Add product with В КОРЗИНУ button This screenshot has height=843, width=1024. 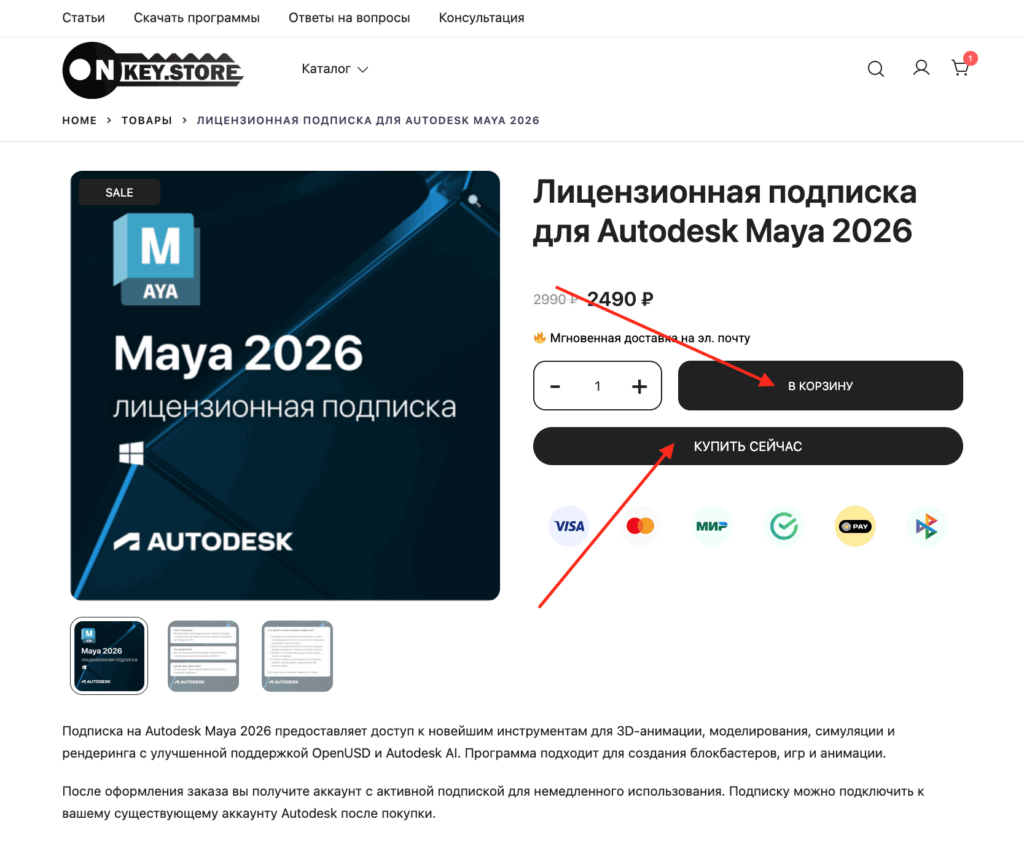tap(820, 386)
